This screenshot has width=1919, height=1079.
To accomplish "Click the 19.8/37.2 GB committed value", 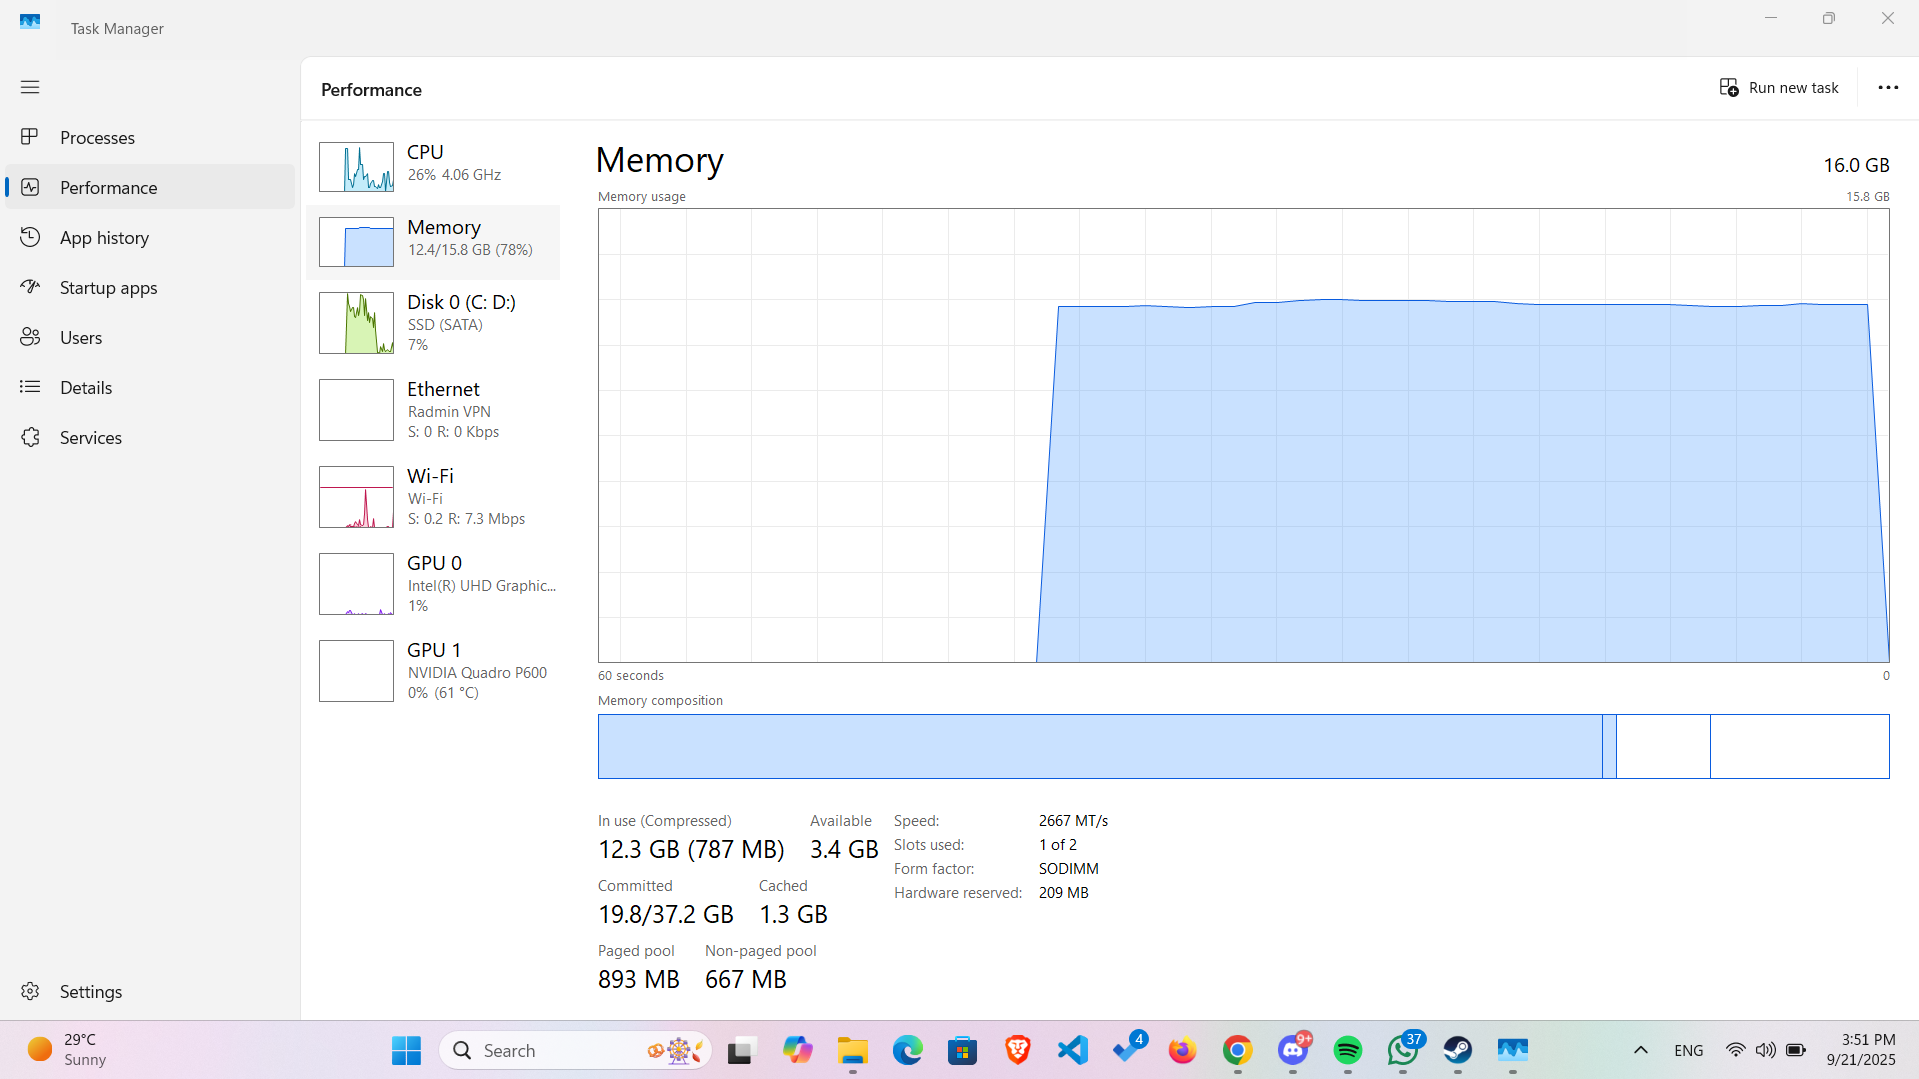I will coord(666,914).
